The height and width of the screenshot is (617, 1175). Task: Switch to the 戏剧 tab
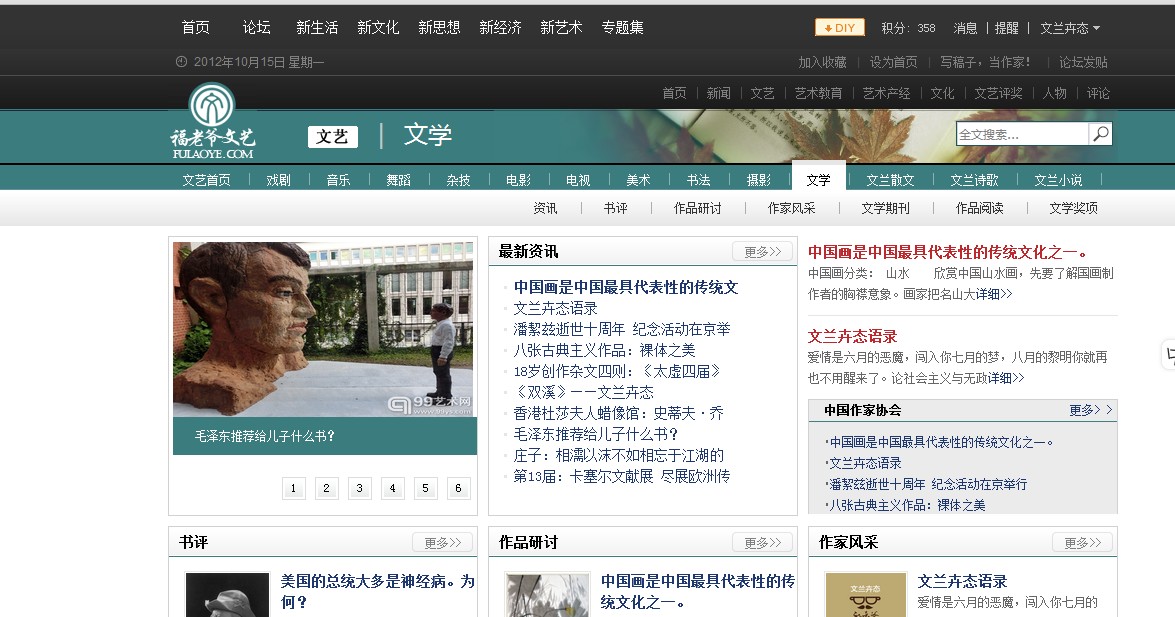(278, 180)
